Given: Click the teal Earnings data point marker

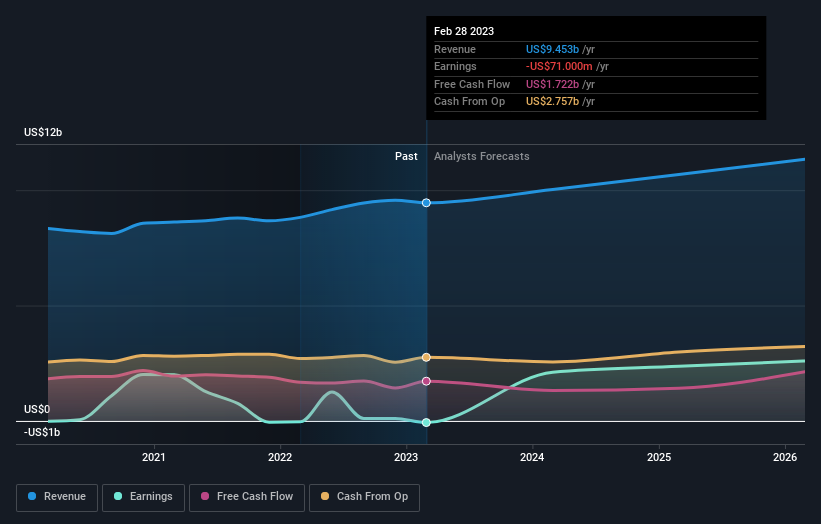Looking at the screenshot, I should [x=426, y=422].
